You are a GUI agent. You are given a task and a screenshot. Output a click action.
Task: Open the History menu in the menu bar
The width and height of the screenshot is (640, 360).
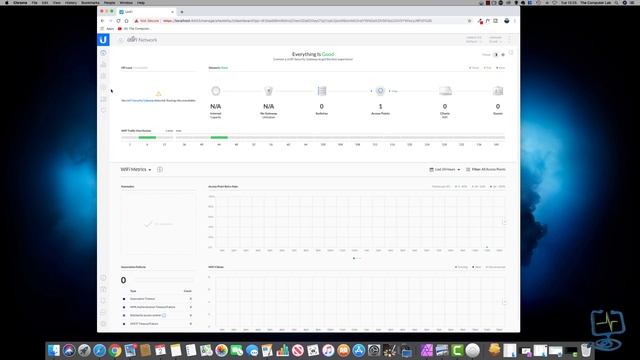pos(71,2)
